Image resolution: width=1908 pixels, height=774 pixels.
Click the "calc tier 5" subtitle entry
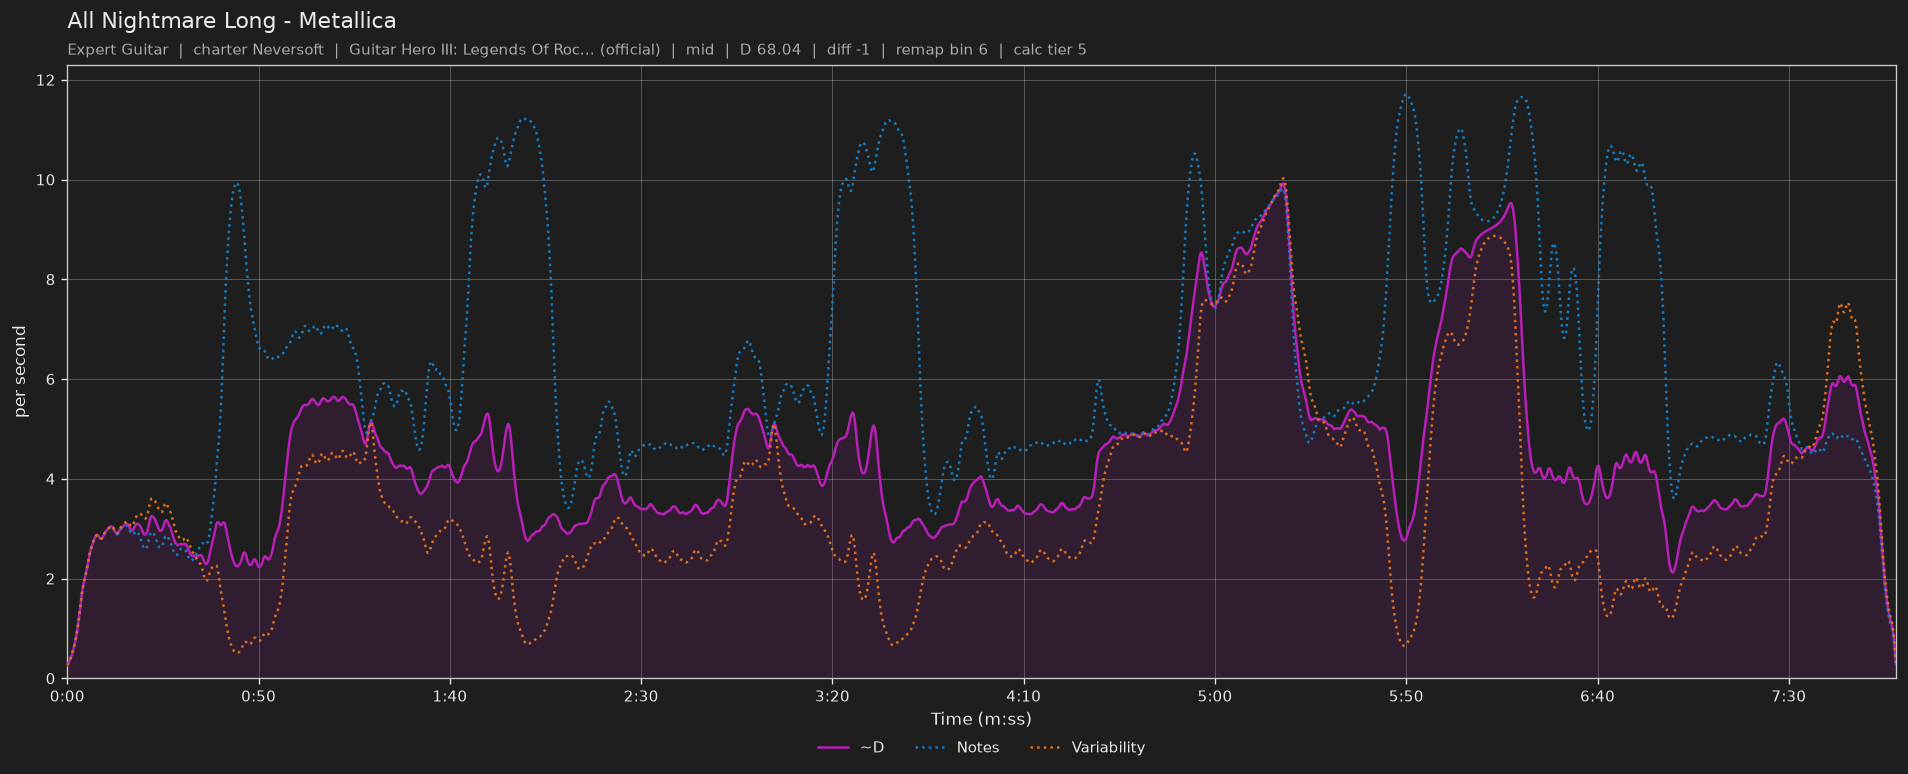pos(1050,50)
